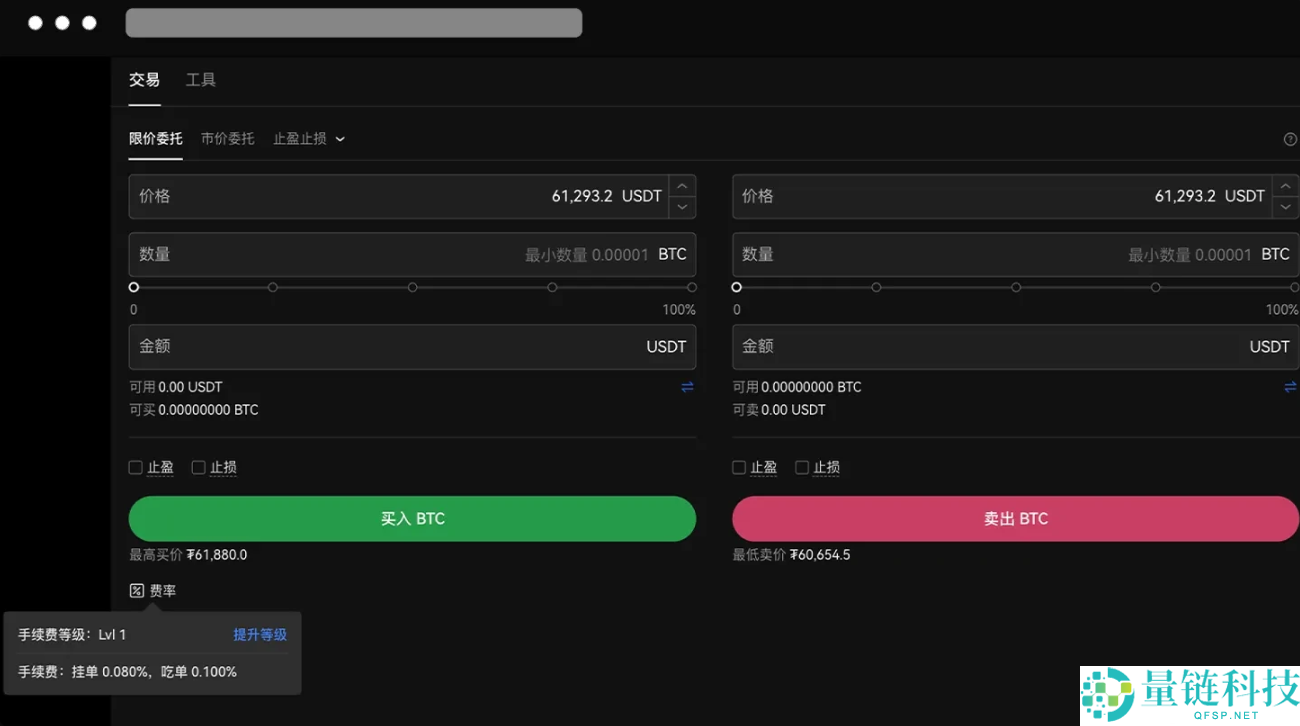Screen dimensions: 1300x726
Task: Decrease the buy price with down arrow
Action: point(682,207)
